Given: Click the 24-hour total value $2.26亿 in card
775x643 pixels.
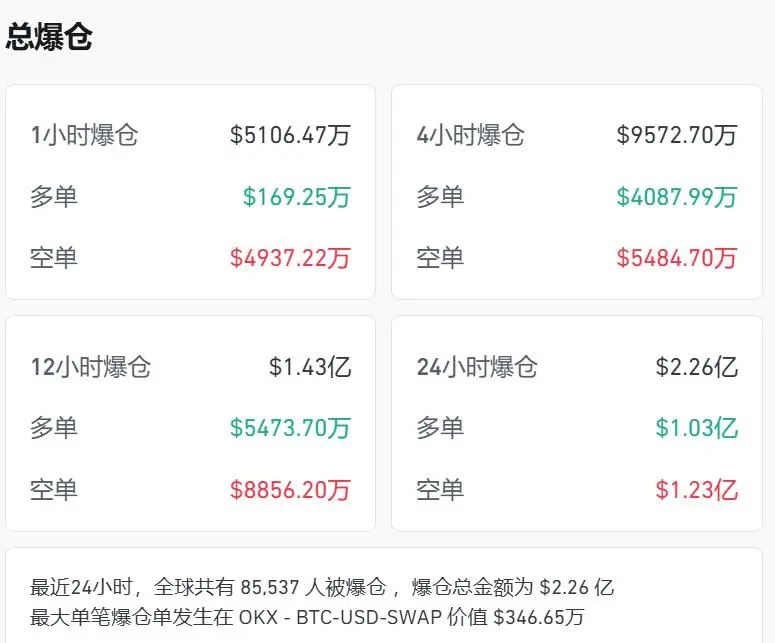Looking at the screenshot, I should click(x=697, y=367).
